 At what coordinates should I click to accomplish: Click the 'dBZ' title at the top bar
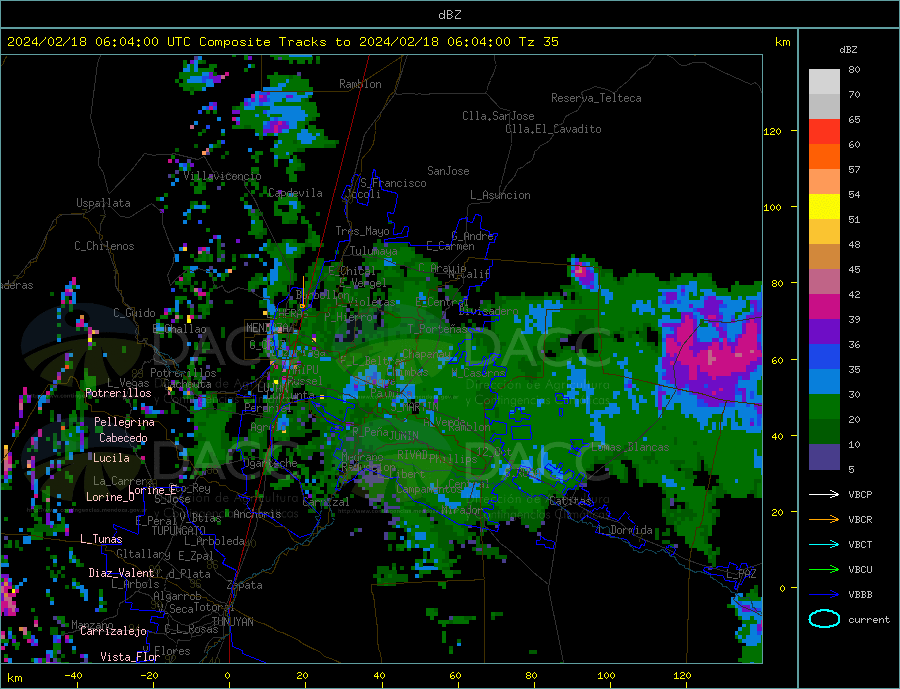449,15
